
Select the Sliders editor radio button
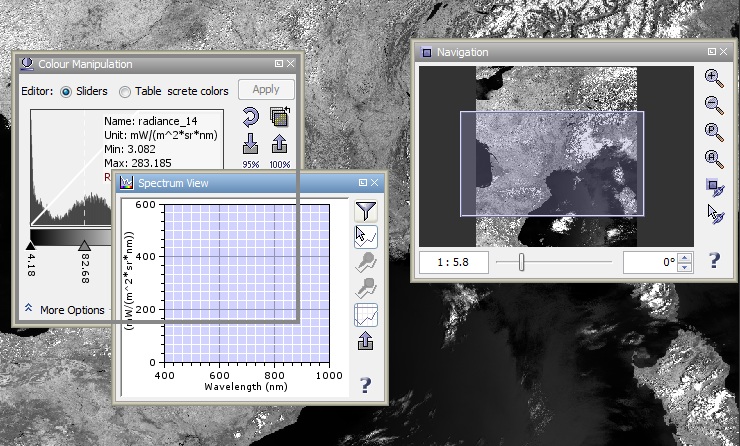point(67,92)
